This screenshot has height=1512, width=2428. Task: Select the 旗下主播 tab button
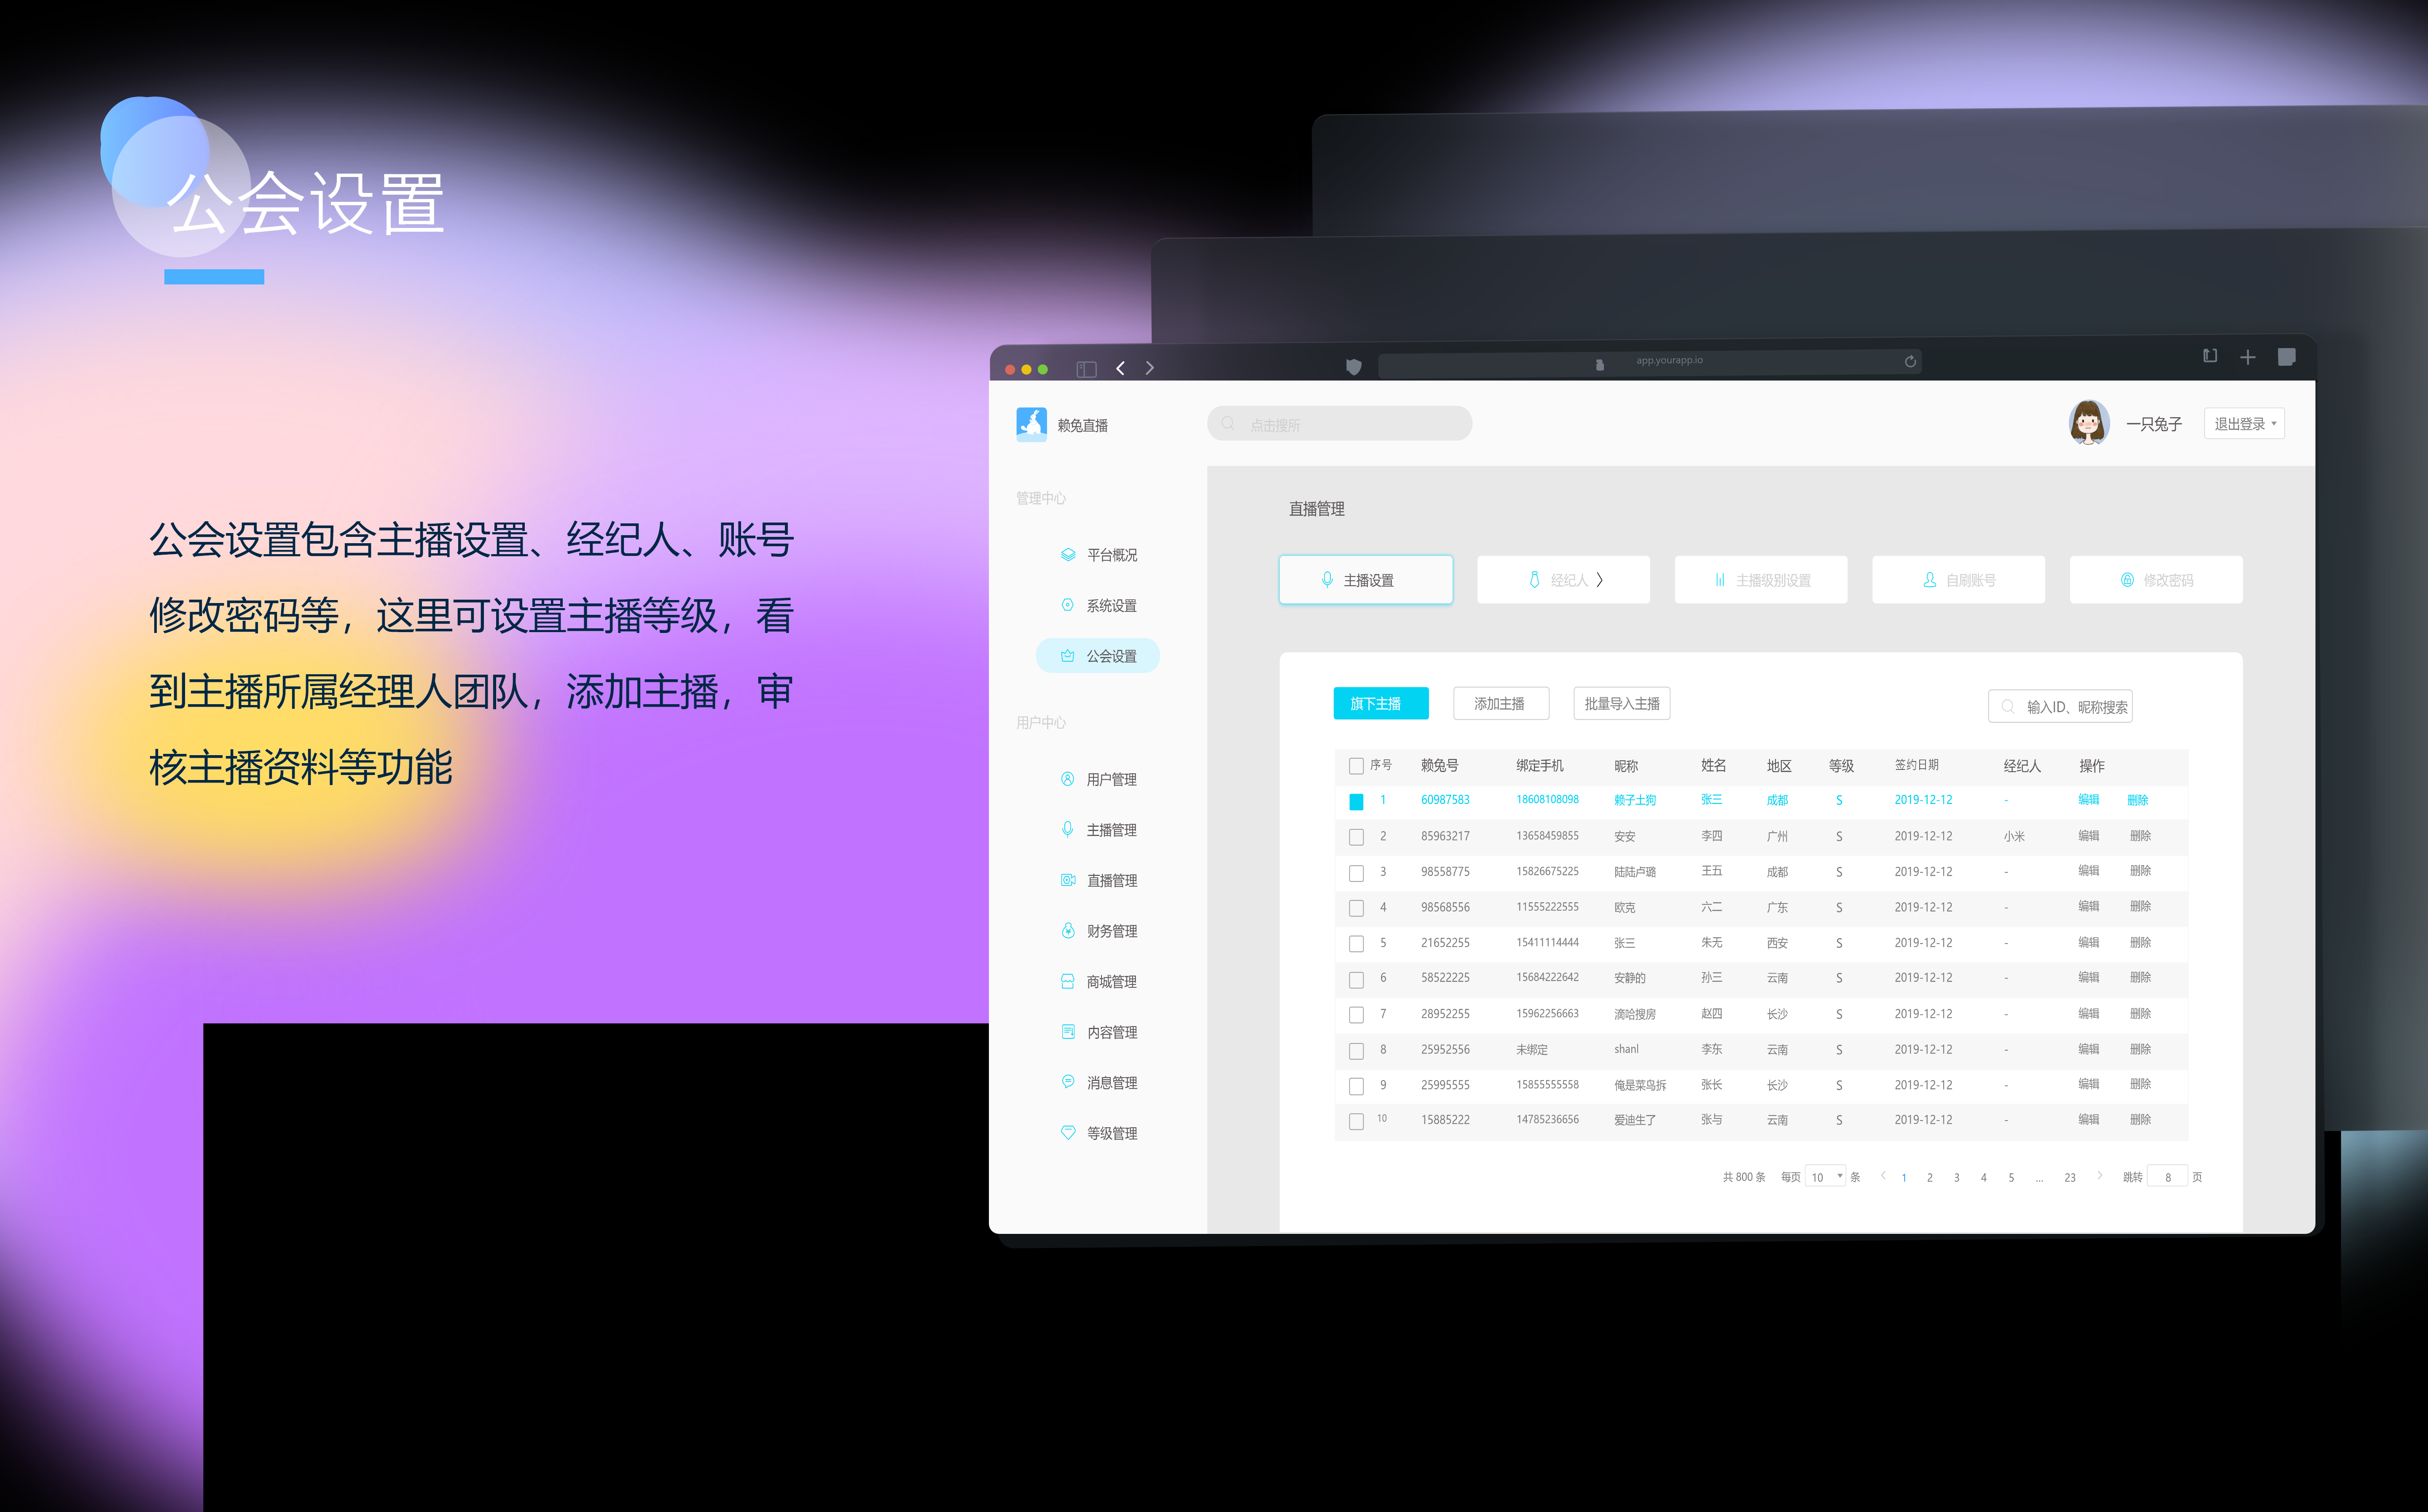(1381, 703)
